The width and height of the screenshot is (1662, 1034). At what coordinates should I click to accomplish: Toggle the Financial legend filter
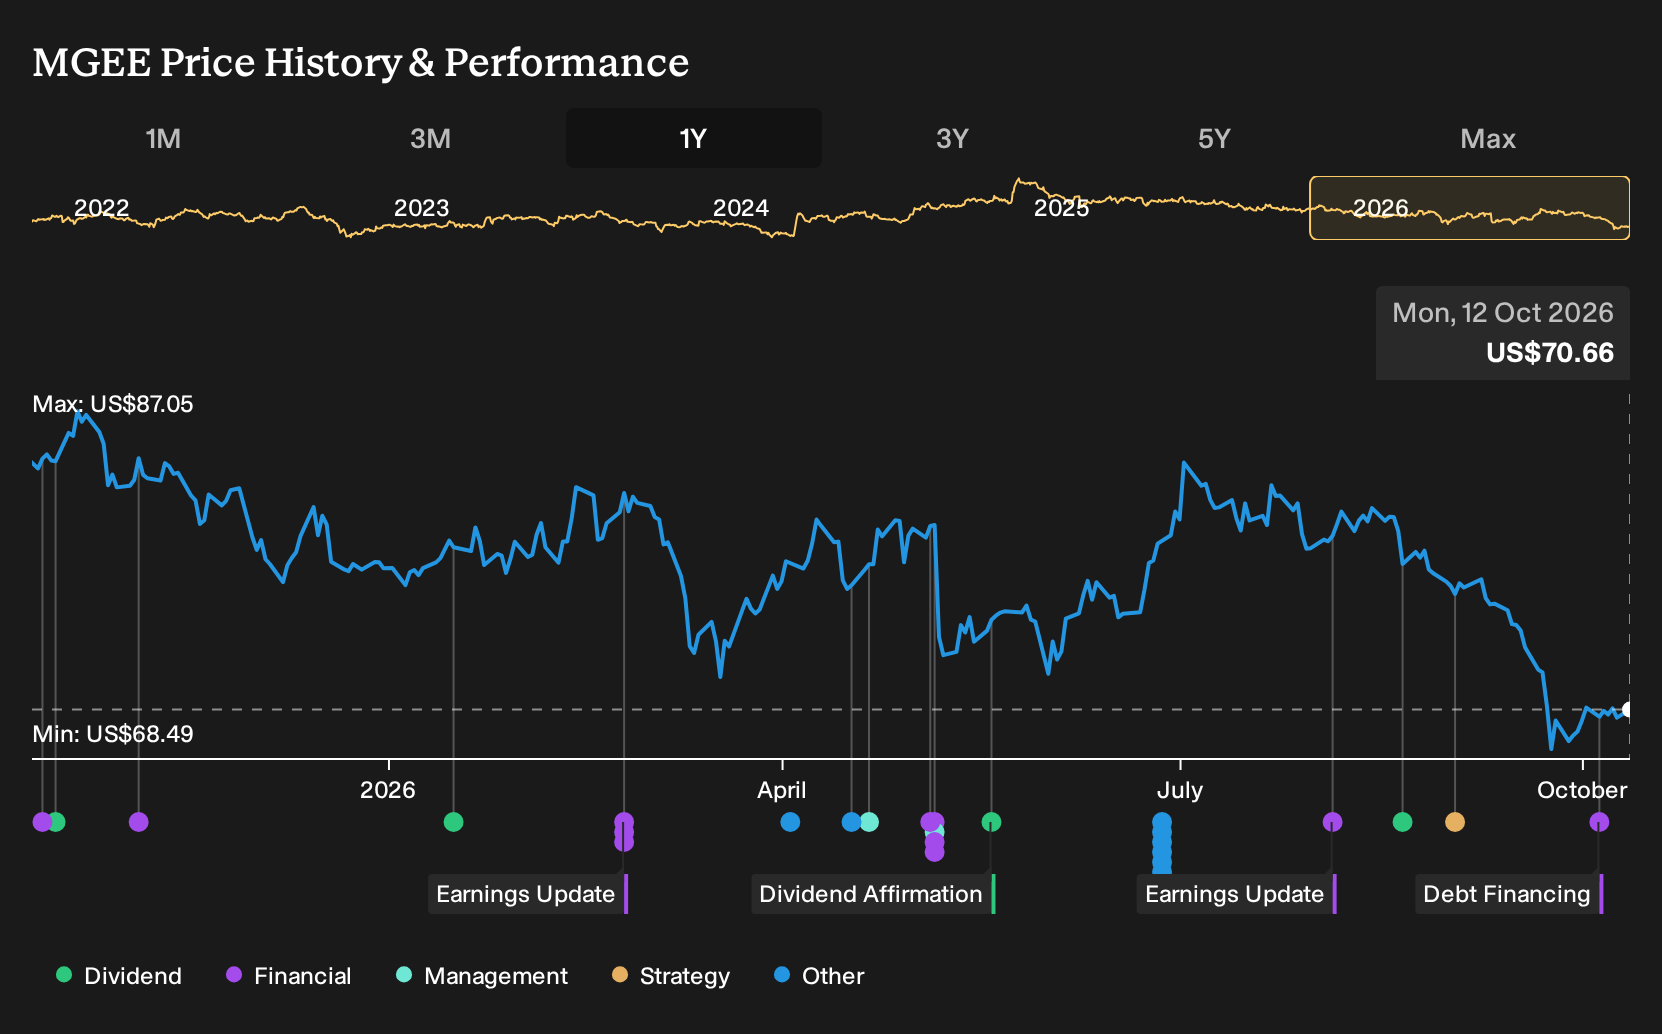pos(289,975)
